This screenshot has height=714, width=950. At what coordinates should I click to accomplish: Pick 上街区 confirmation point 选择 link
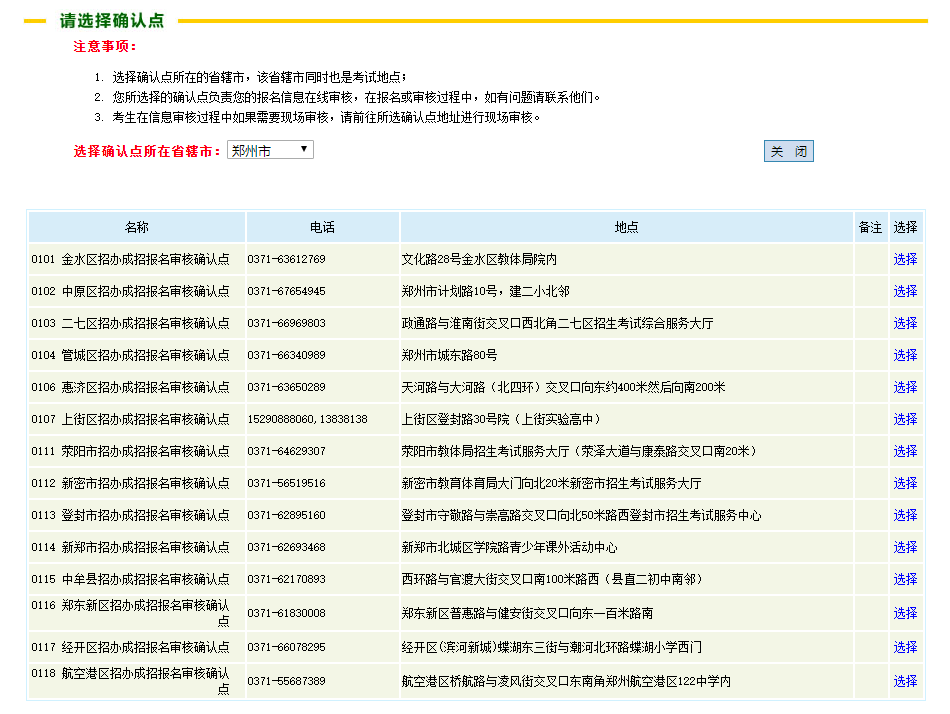click(905, 419)
